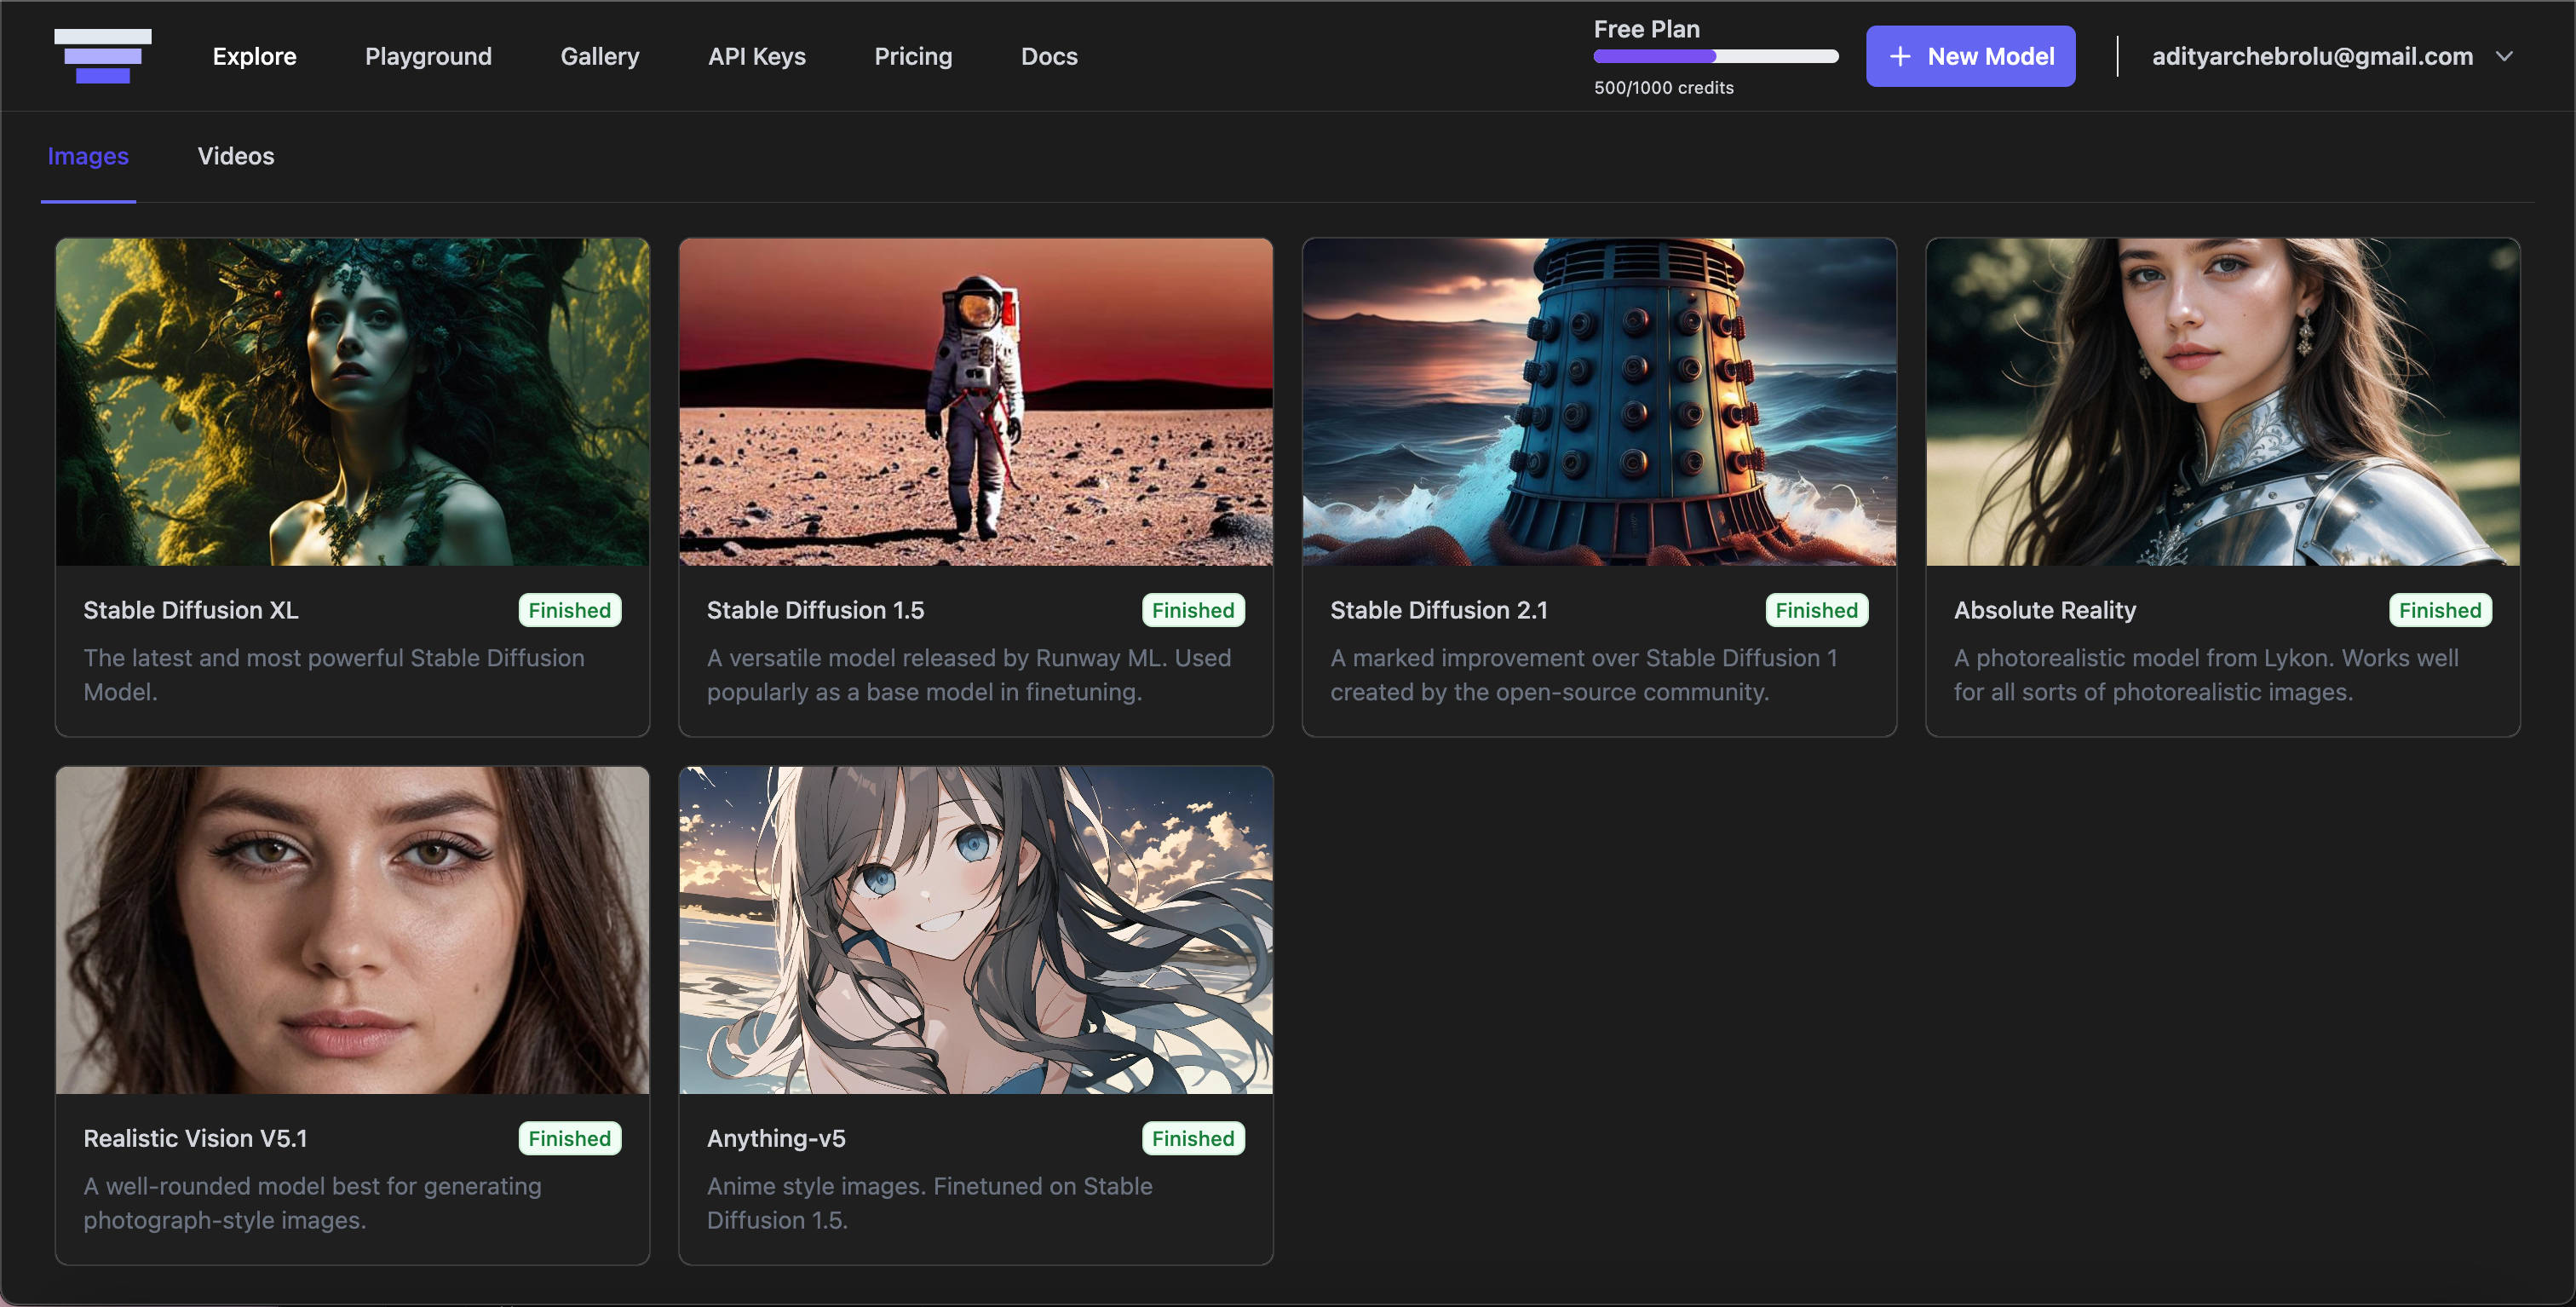
Task: Select the Anything-v5 anime thumbnail
Action: coord(975,929)
